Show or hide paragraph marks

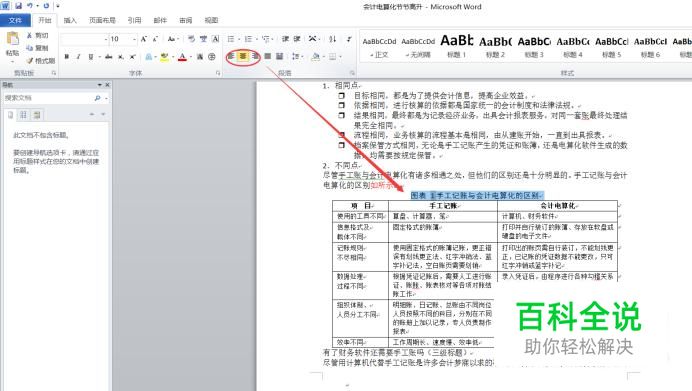[x=349, y=39]
